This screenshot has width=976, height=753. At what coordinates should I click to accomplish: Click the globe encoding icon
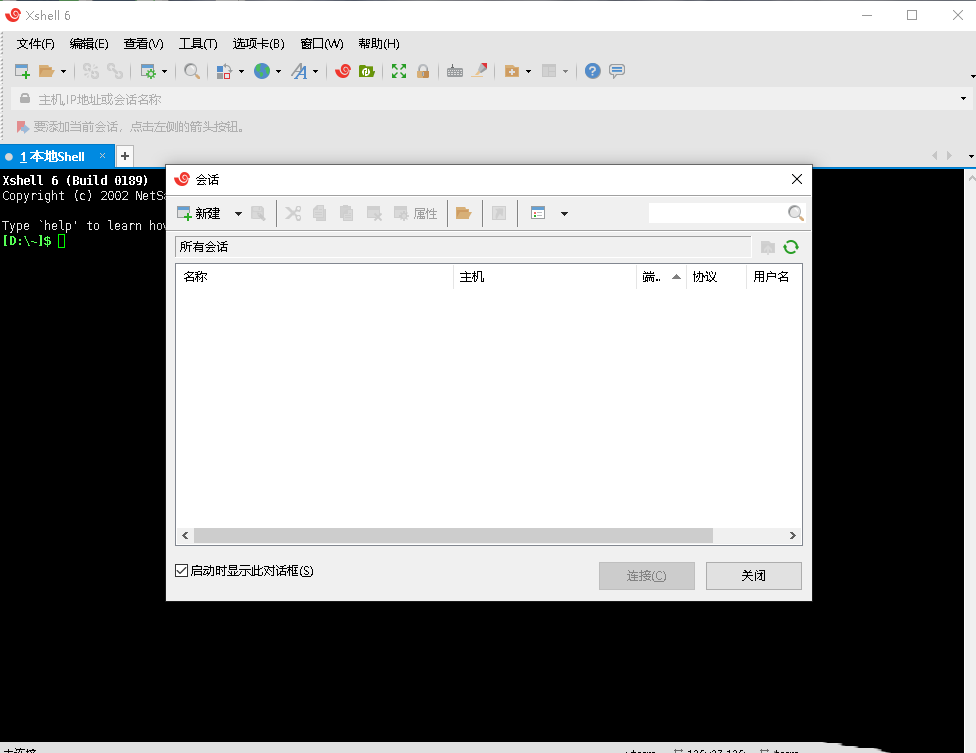click(262, 72)
